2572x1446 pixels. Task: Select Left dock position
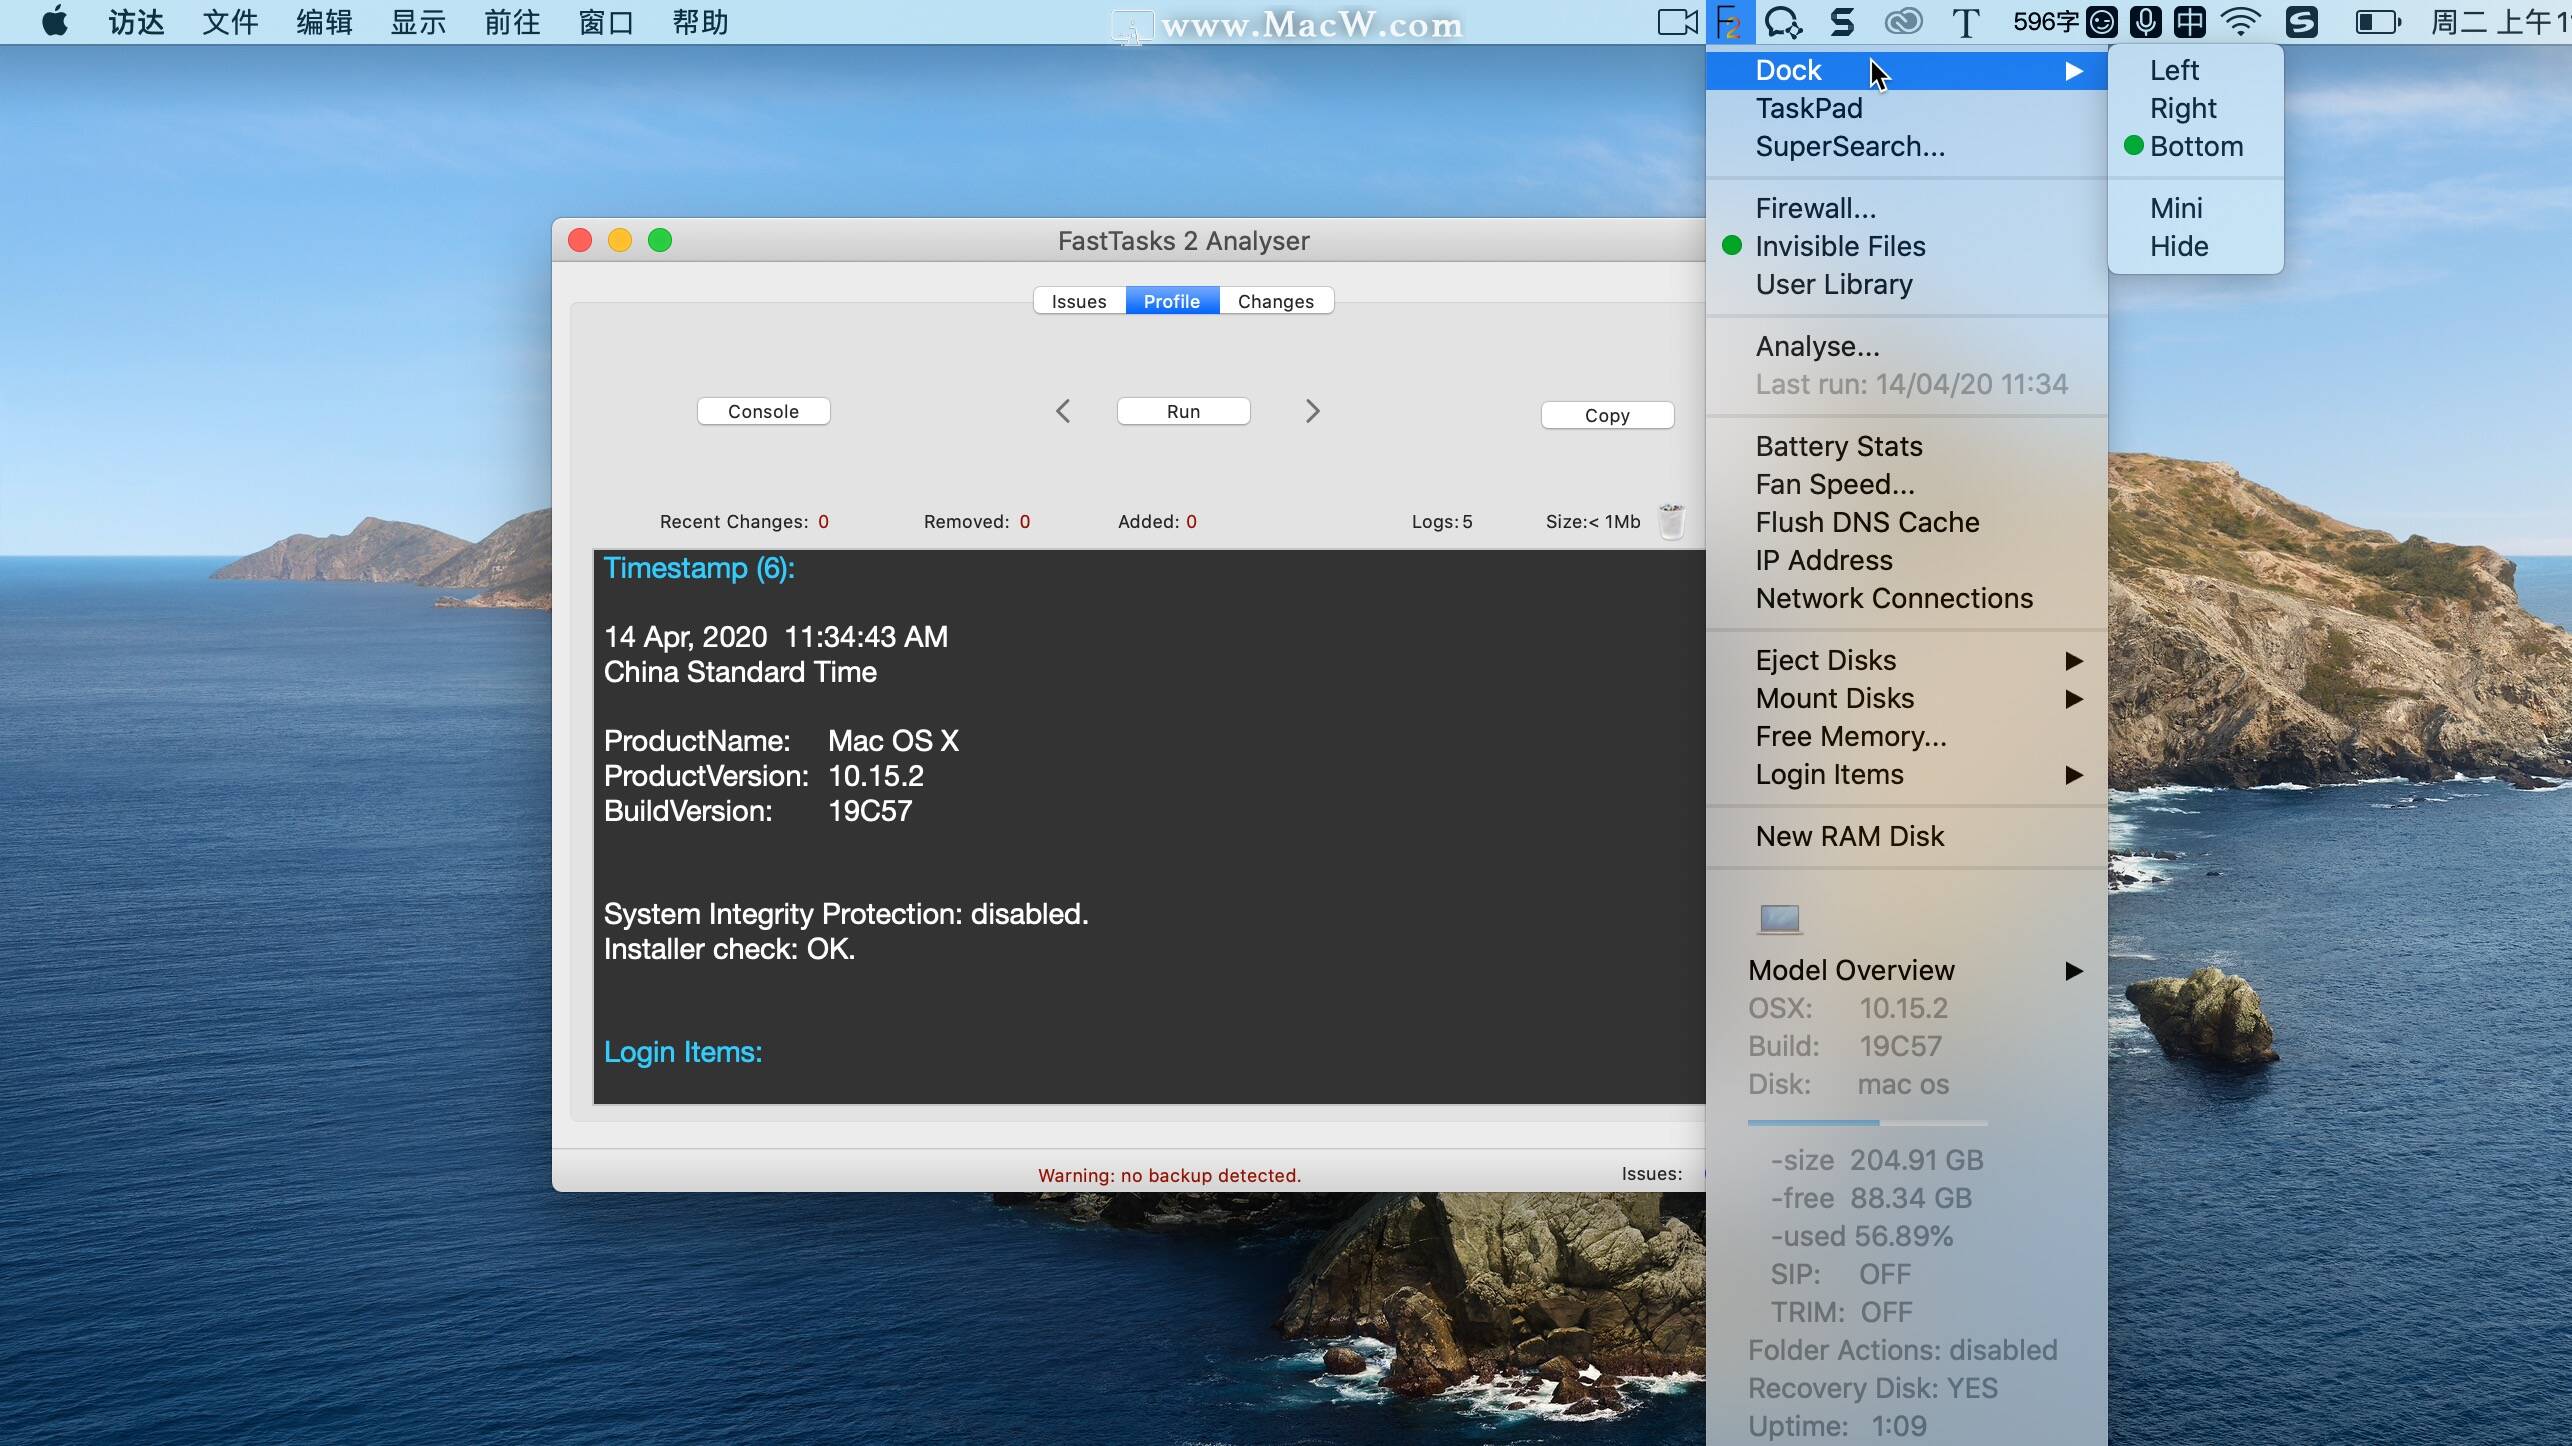click(x=2196, y=70)
